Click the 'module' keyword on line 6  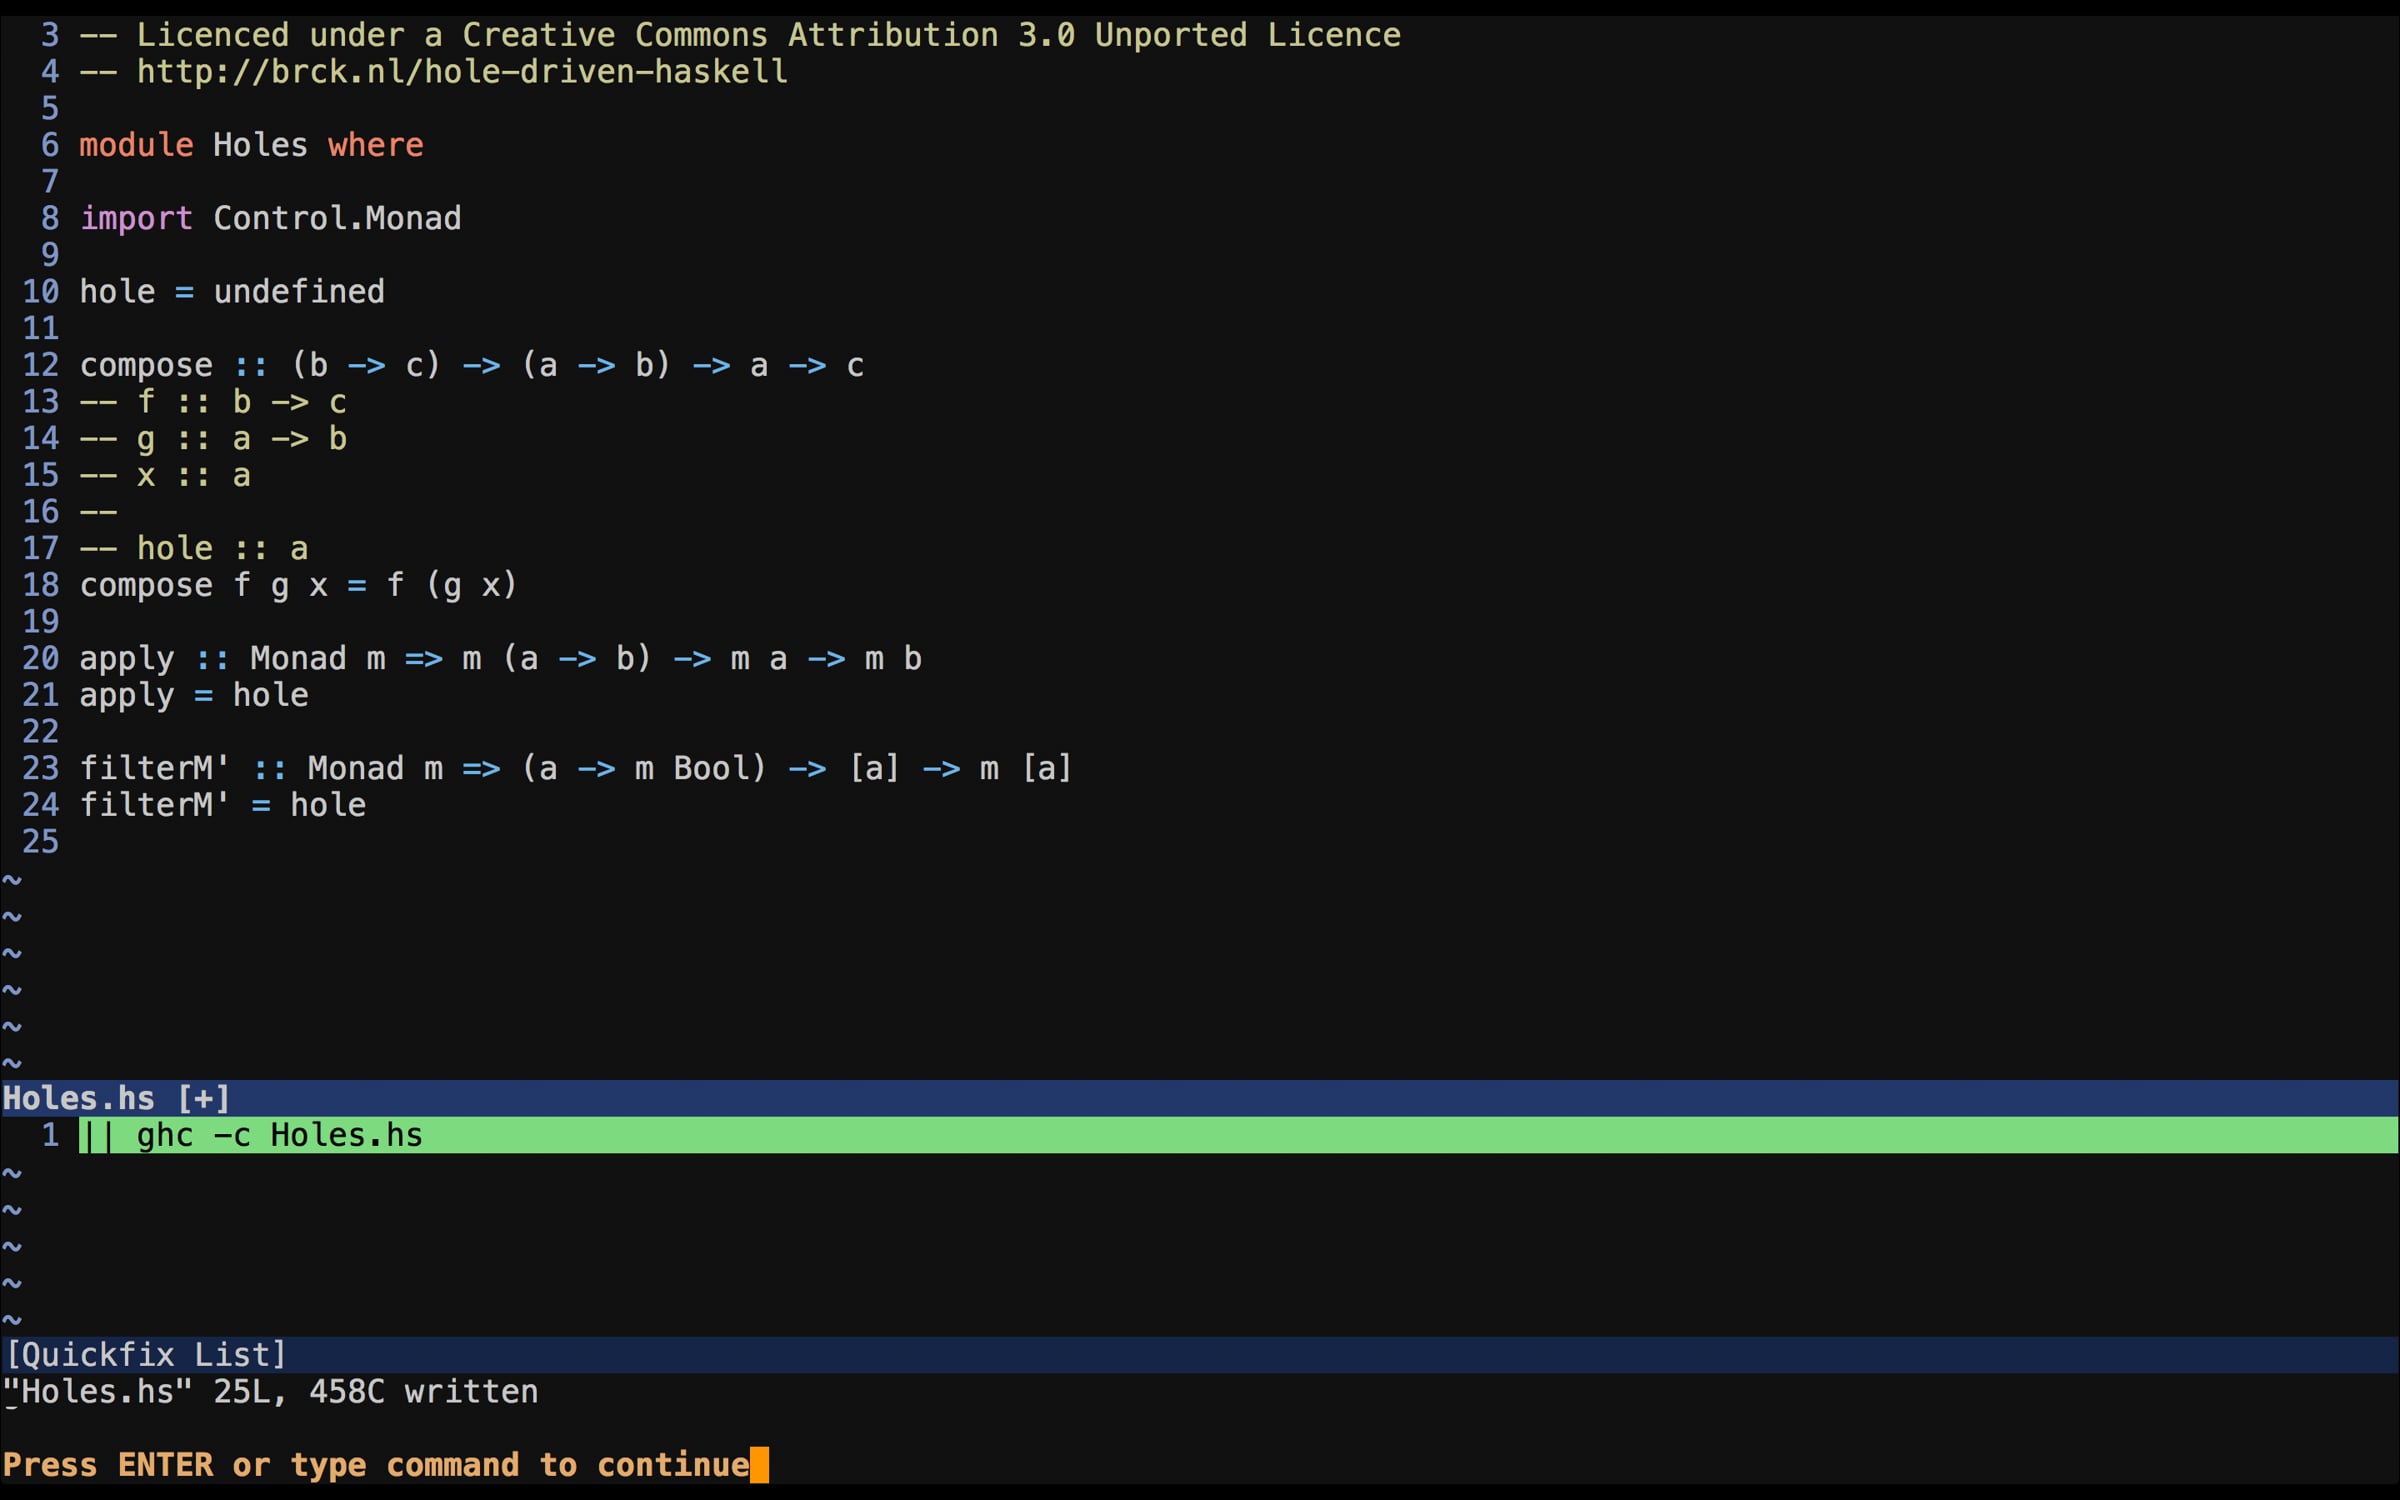tap(135, 145)
